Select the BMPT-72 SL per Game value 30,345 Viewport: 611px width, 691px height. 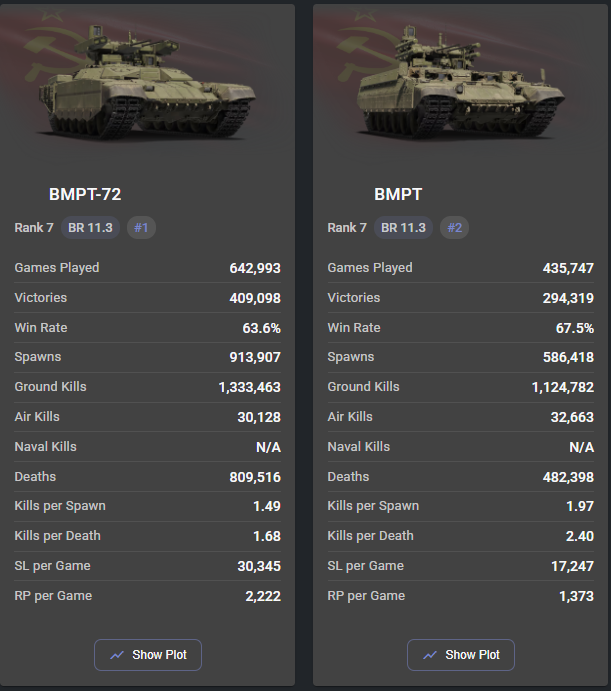[258, 566]
